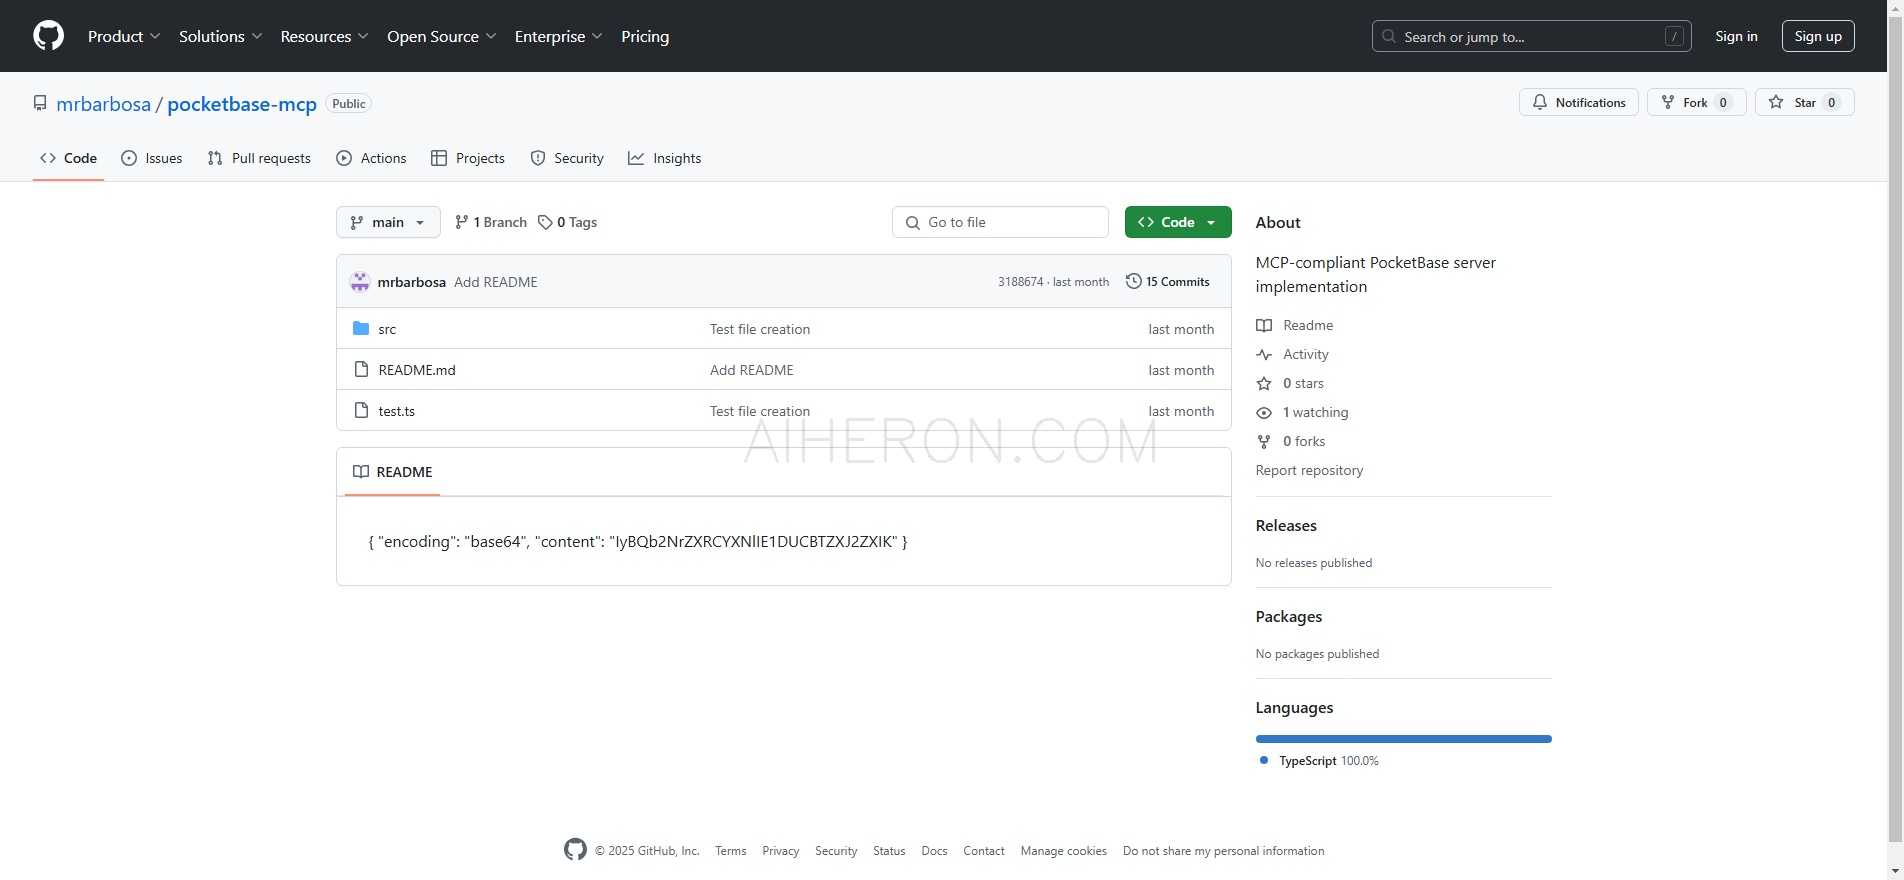
Task: Switch to the Issues tab
Action: tap(151, 158)
